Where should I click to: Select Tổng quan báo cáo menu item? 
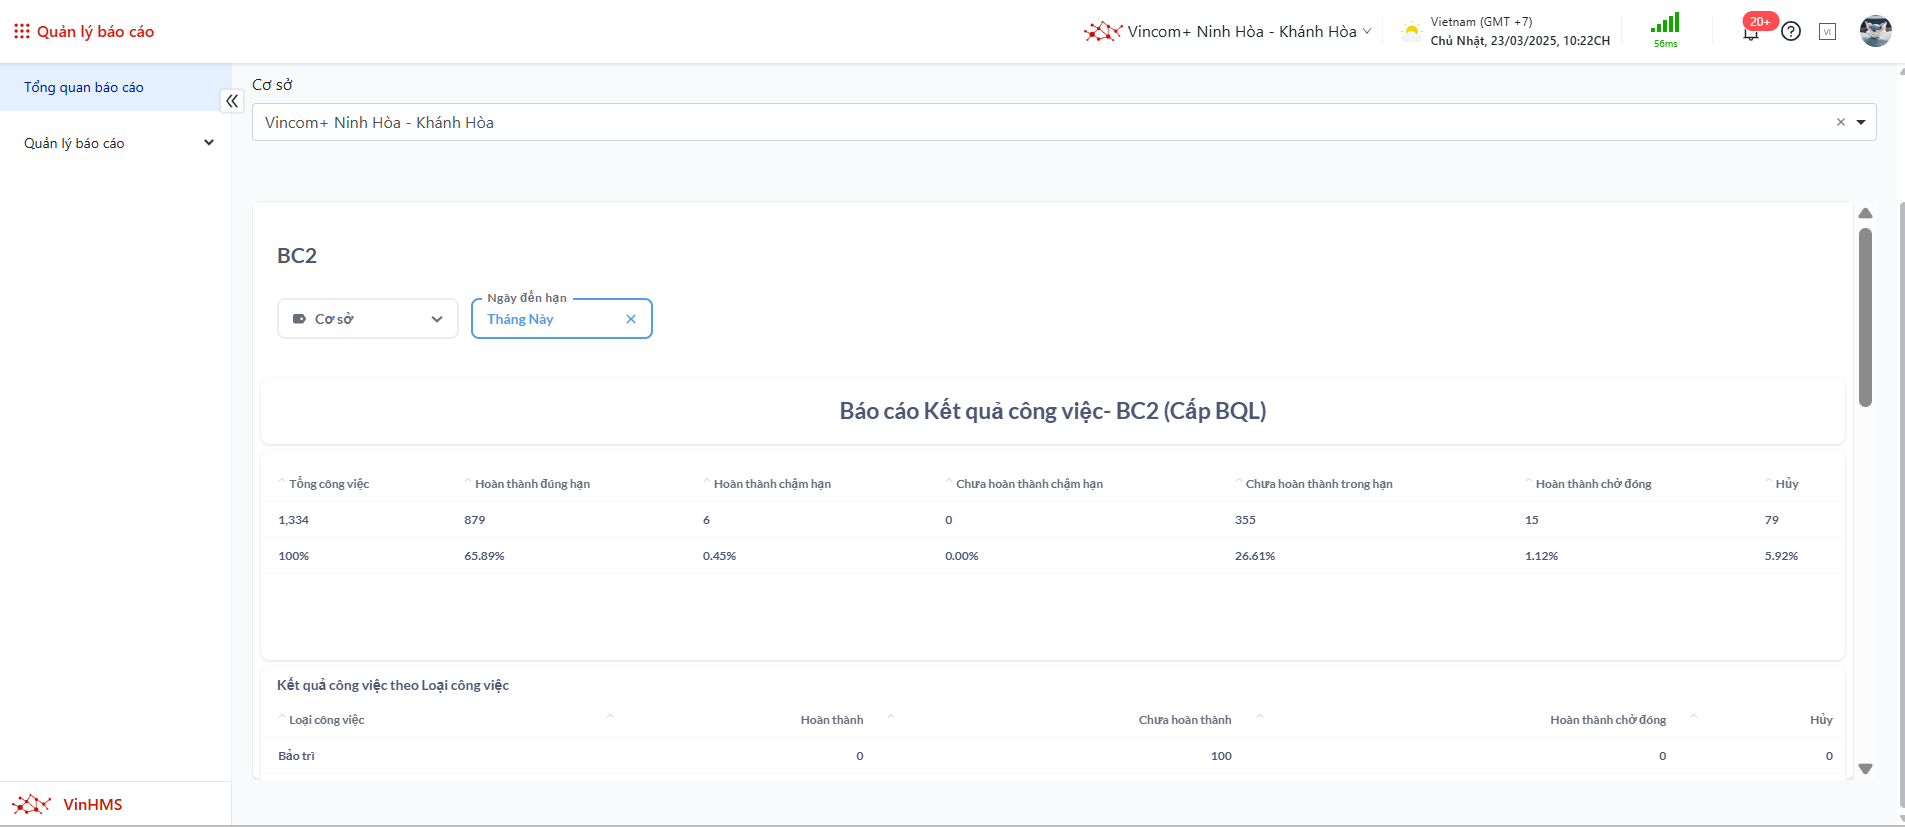(84, 87)
